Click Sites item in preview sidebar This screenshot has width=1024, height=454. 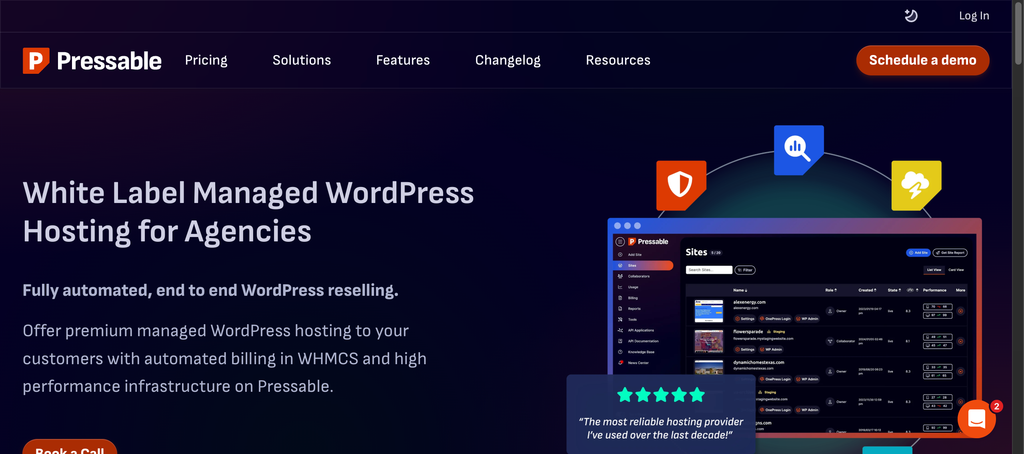click(643, 265)
